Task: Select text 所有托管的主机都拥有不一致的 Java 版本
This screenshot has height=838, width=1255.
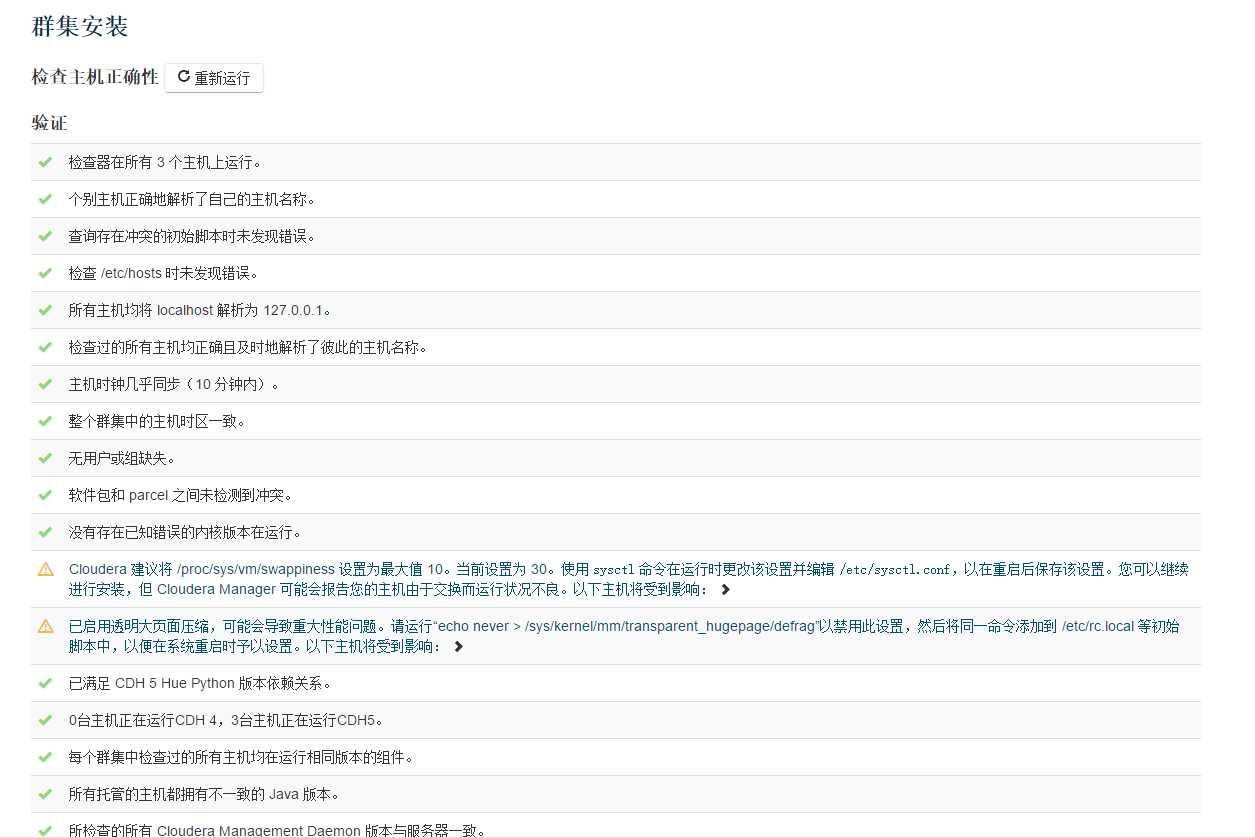Action: coord(204,794)
